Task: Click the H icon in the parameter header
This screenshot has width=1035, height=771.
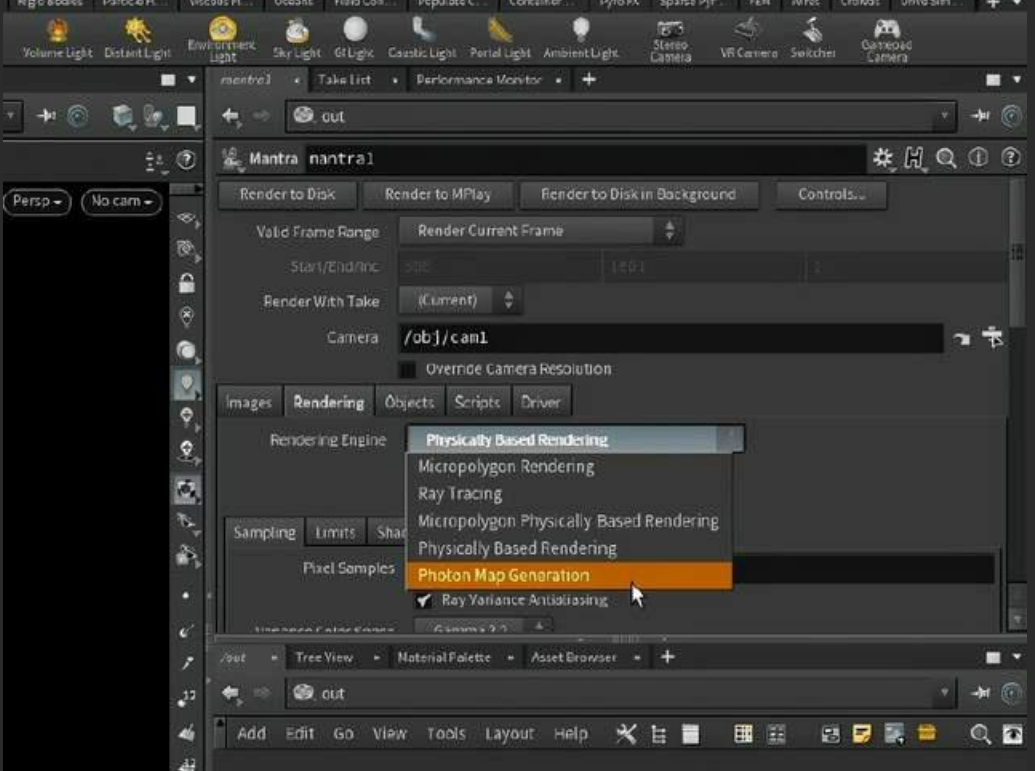Action: pyautogui.click(x=914, y=158)
